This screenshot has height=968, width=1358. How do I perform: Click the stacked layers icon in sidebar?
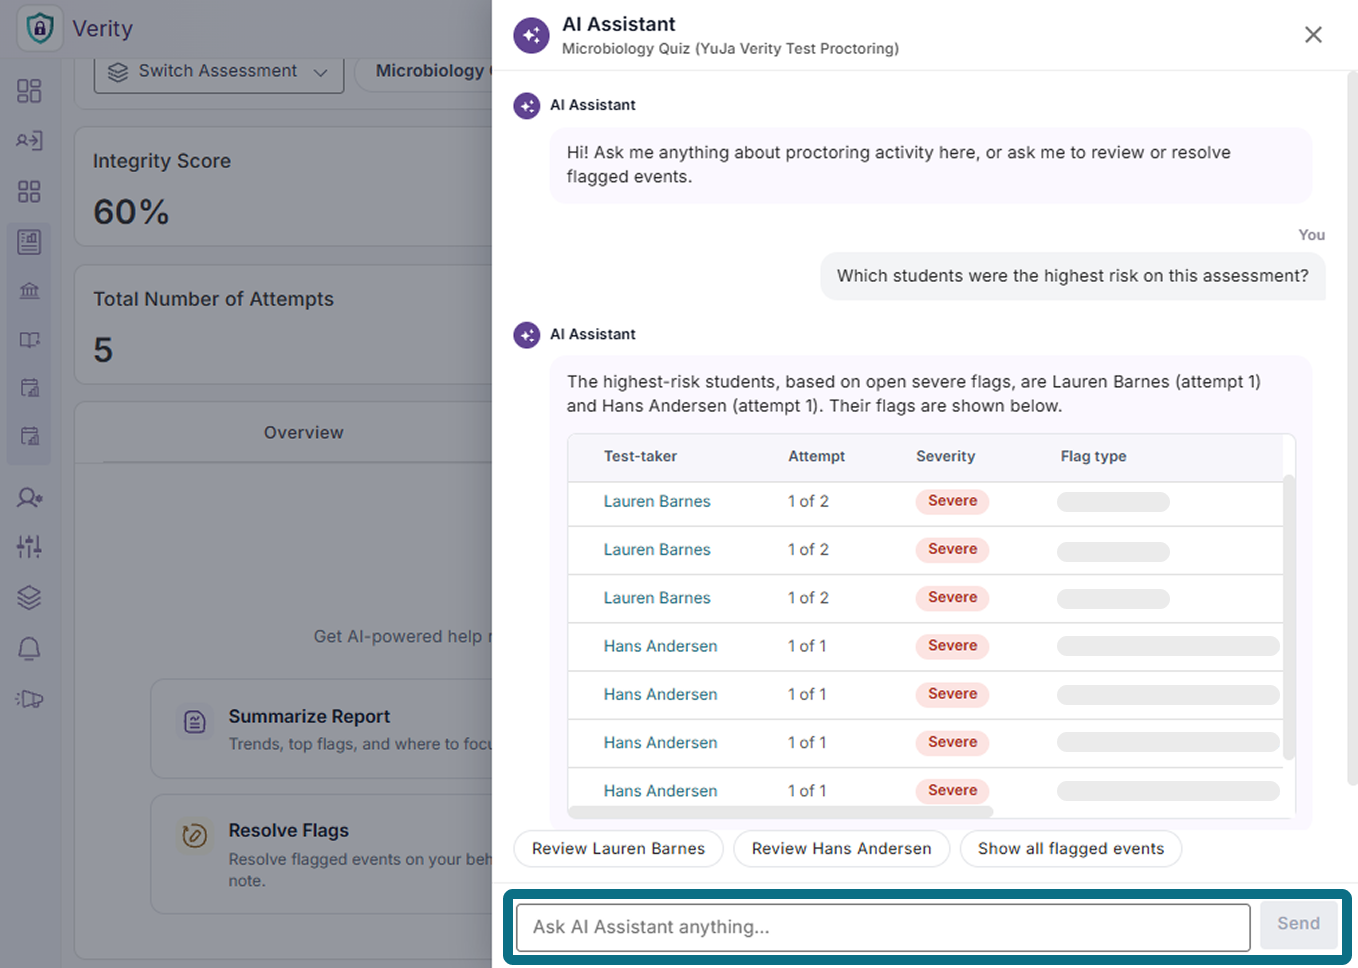[29, 597]
